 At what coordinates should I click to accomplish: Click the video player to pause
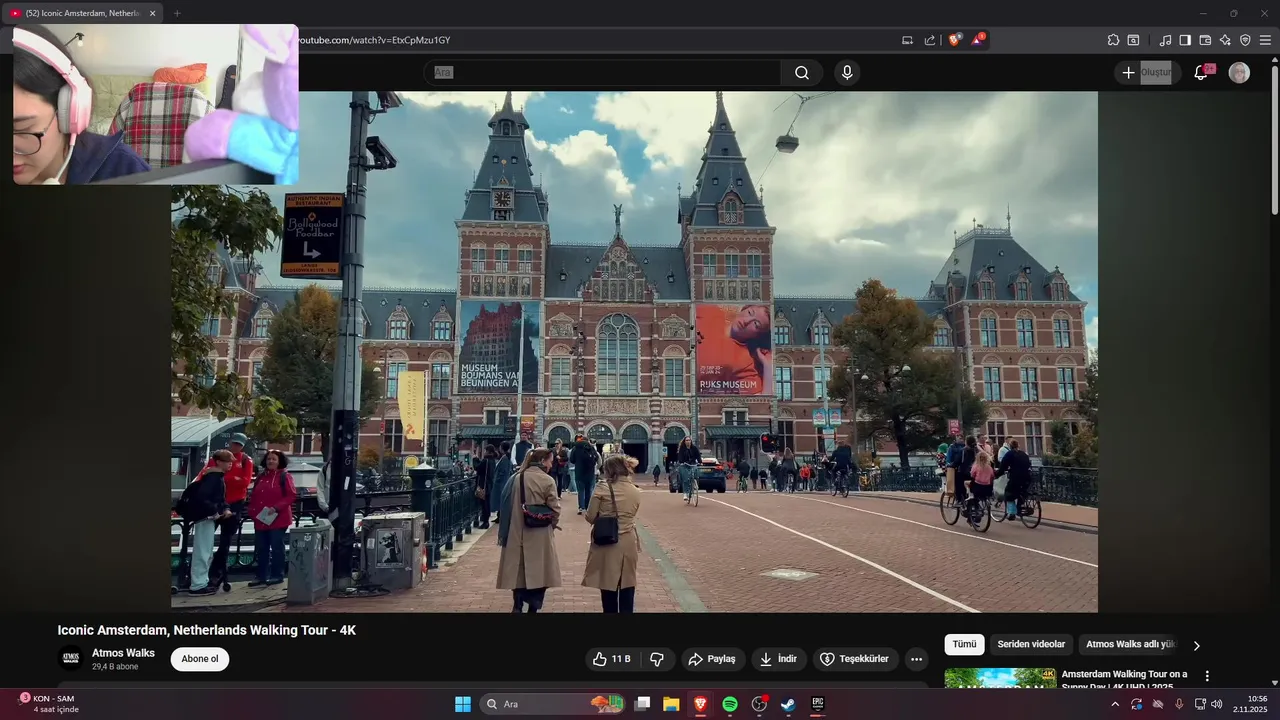tap(634, 352)
